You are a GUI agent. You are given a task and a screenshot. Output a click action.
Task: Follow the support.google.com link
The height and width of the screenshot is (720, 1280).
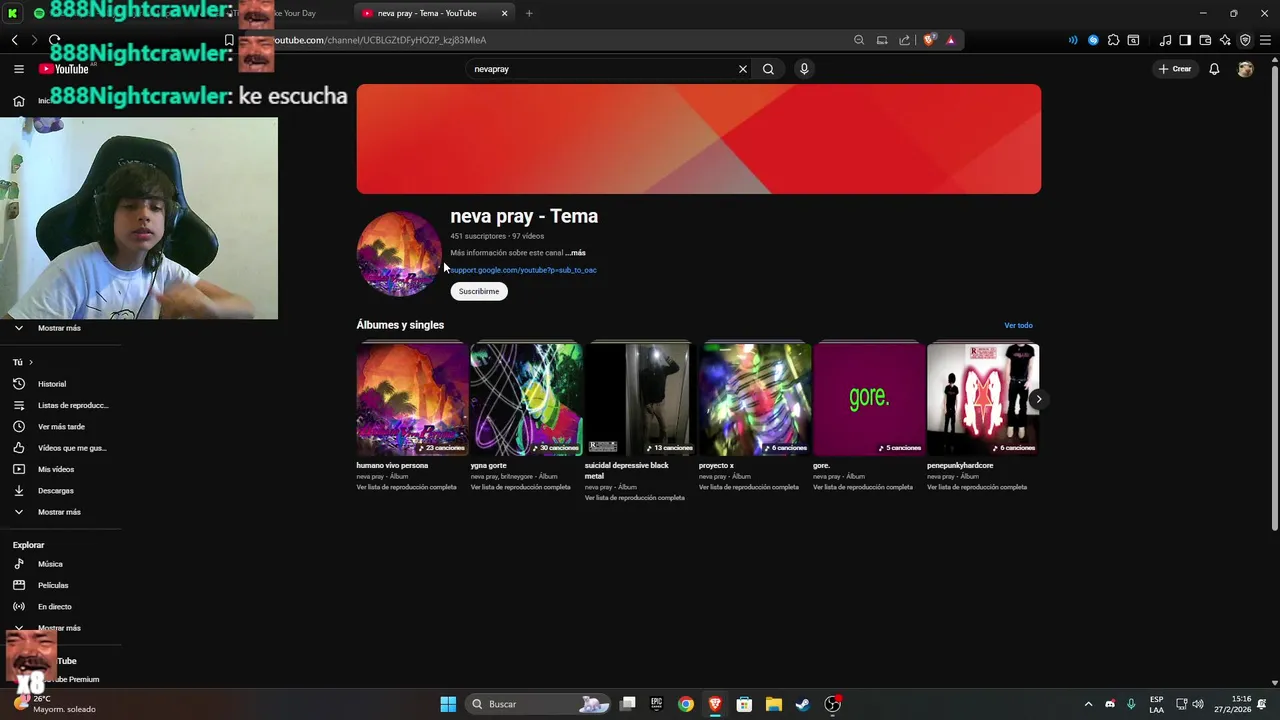point(523,270)
